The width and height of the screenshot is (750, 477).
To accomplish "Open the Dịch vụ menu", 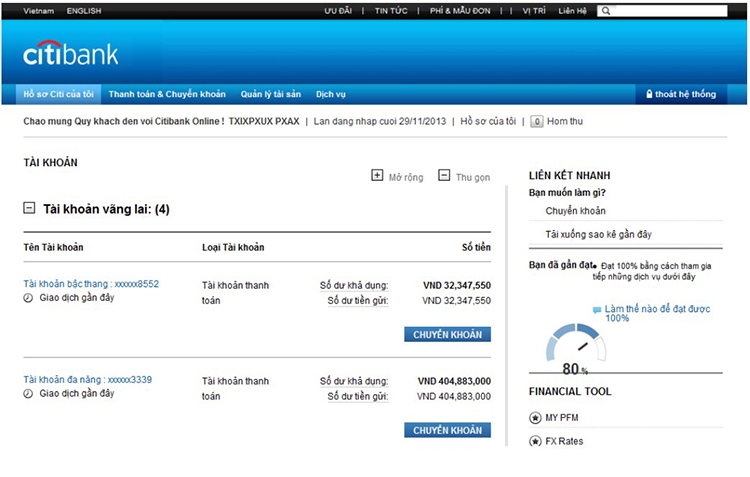I will [x=331, y=94].
